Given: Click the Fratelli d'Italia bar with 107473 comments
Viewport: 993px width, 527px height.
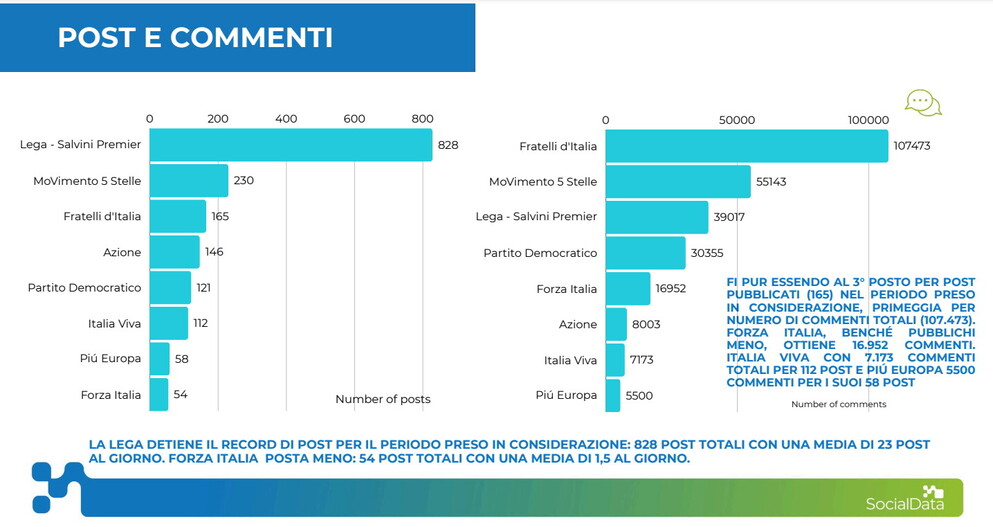Looking at the screenshot, I should pos(746,146).
